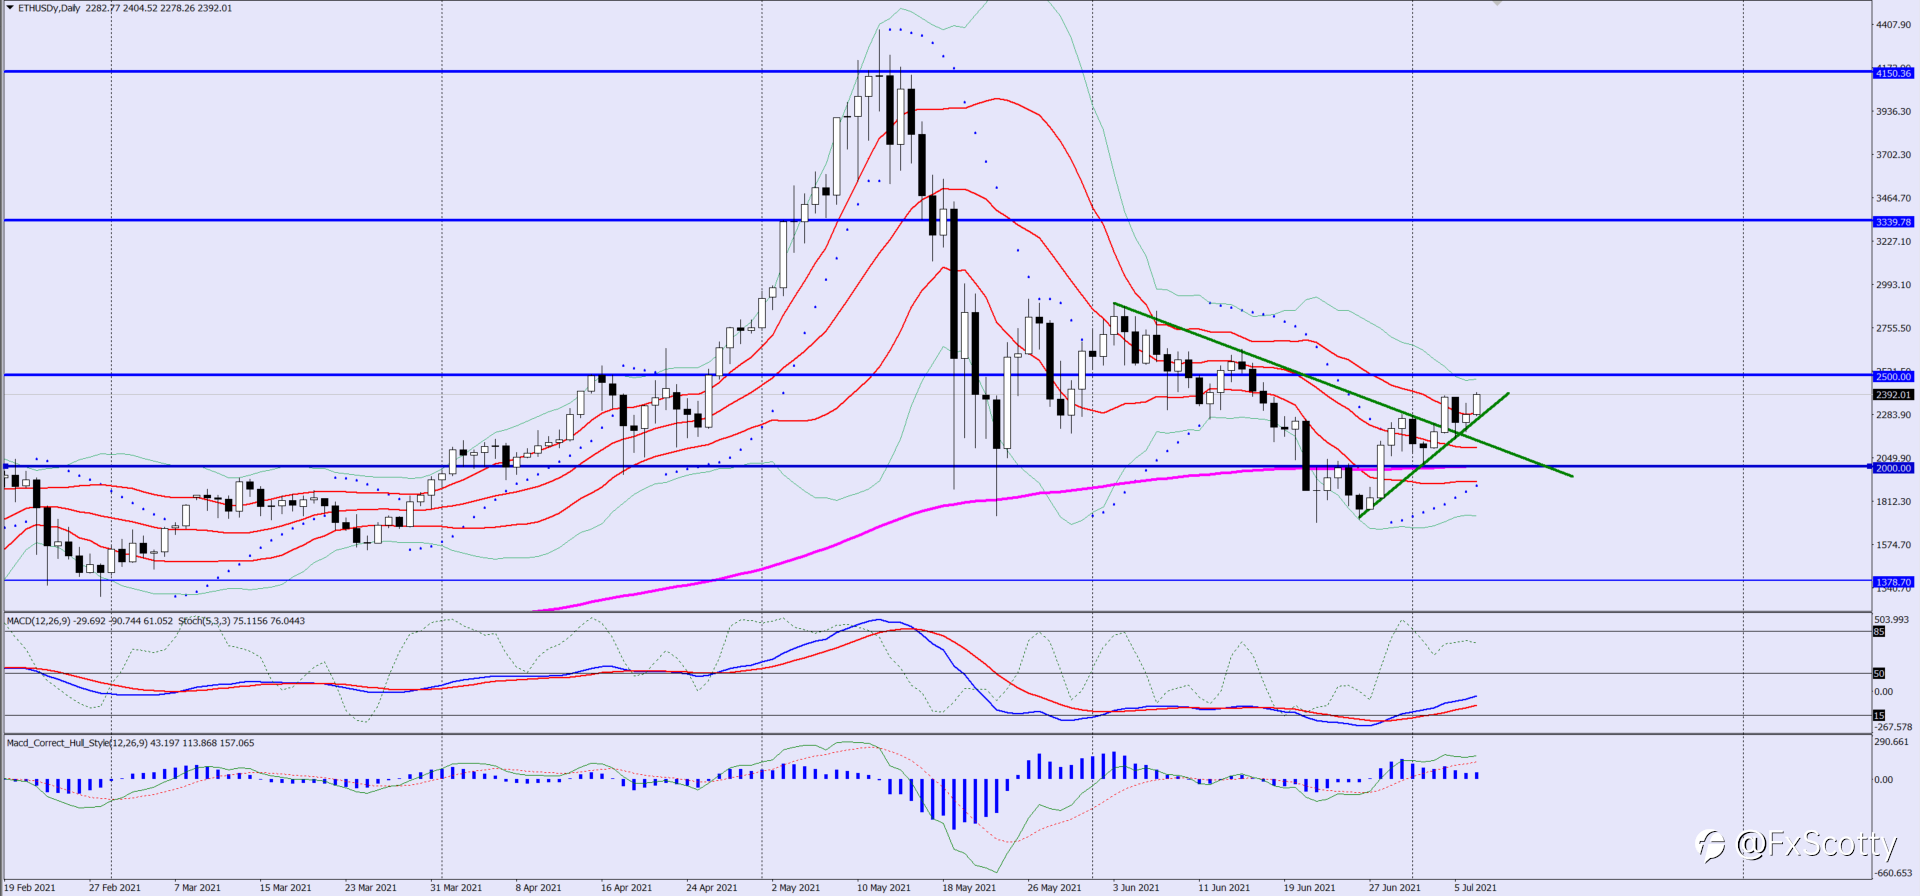Click the 290.661 Hull MACD scale value
Viewport: 1920px width, 896px height.
tap(1891, 742)
